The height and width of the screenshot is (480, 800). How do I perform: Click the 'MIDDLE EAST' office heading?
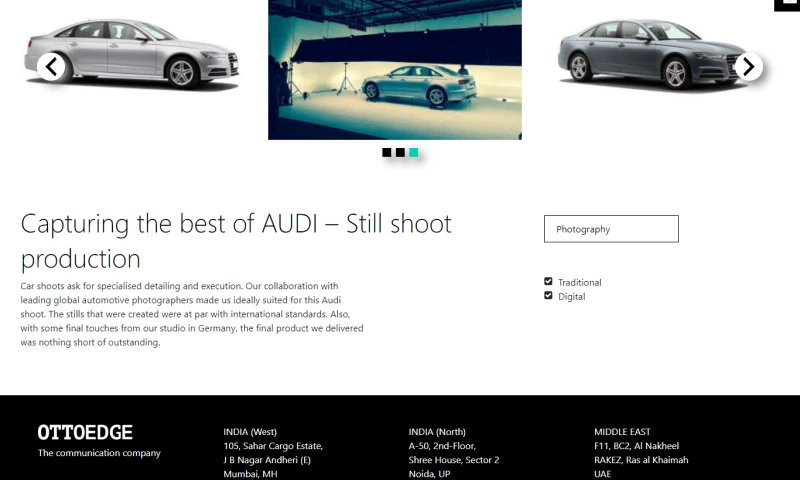point(622,432)
